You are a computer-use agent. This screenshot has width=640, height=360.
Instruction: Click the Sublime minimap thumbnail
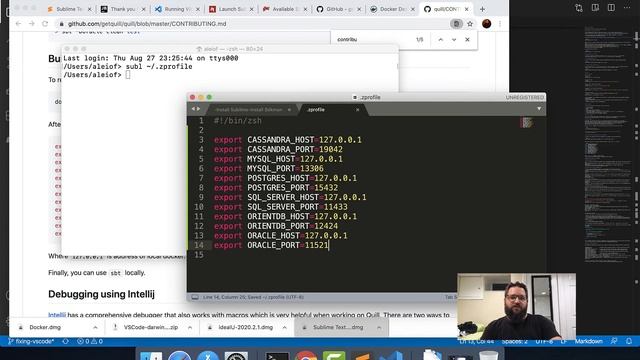coord(527,122)
